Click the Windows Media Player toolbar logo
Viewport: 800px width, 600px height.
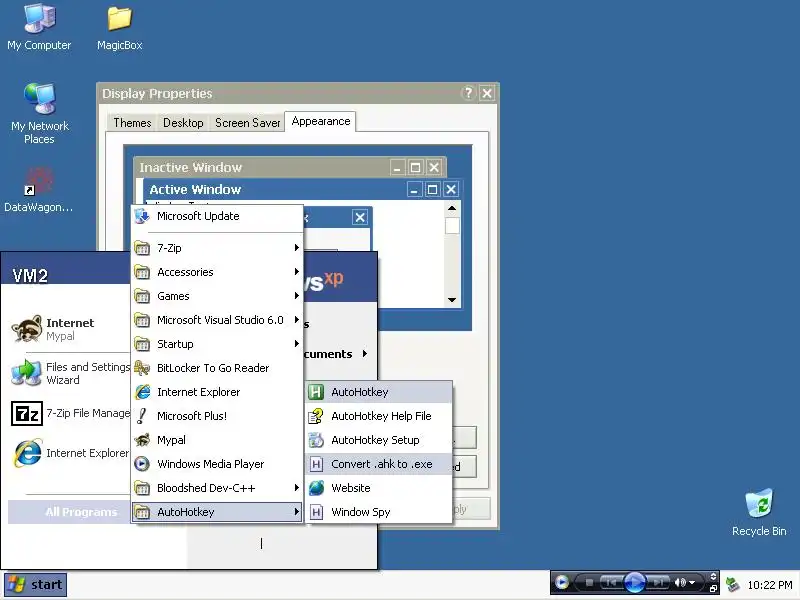coord(562,582)
